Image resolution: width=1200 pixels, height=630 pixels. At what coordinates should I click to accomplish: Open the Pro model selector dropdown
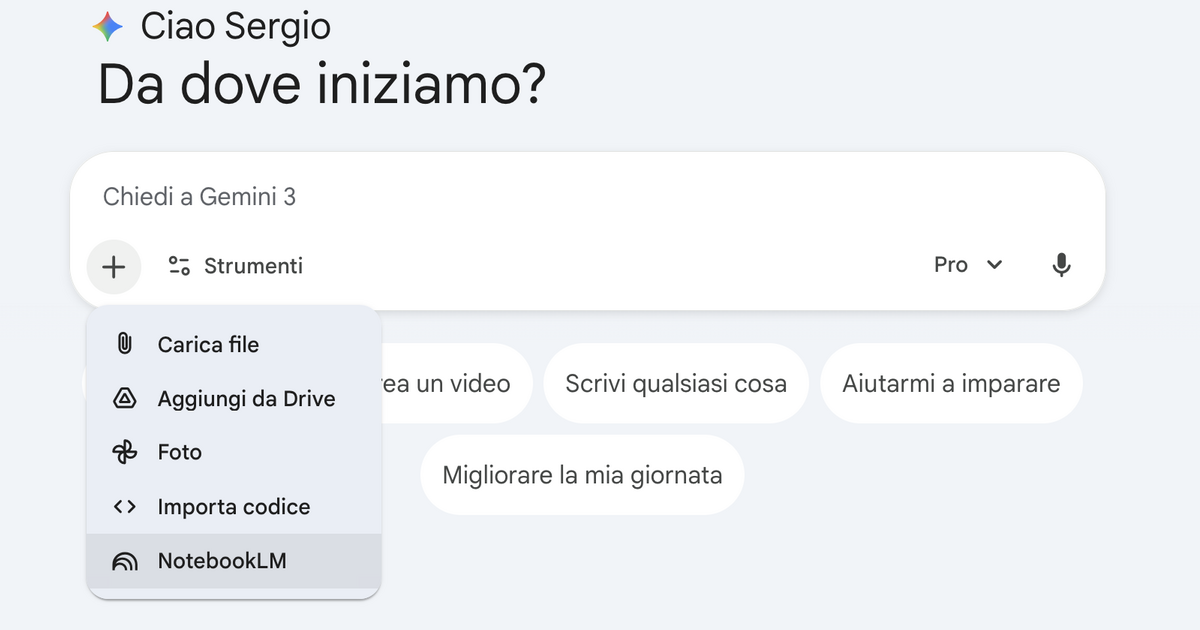[x=951, y=265]
